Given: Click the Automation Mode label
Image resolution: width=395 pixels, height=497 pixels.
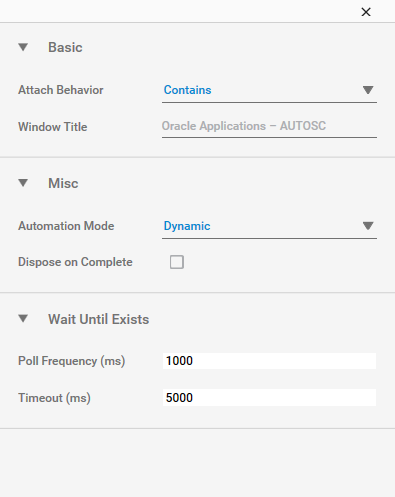Looking at the screenshot, I should [66, 226].
